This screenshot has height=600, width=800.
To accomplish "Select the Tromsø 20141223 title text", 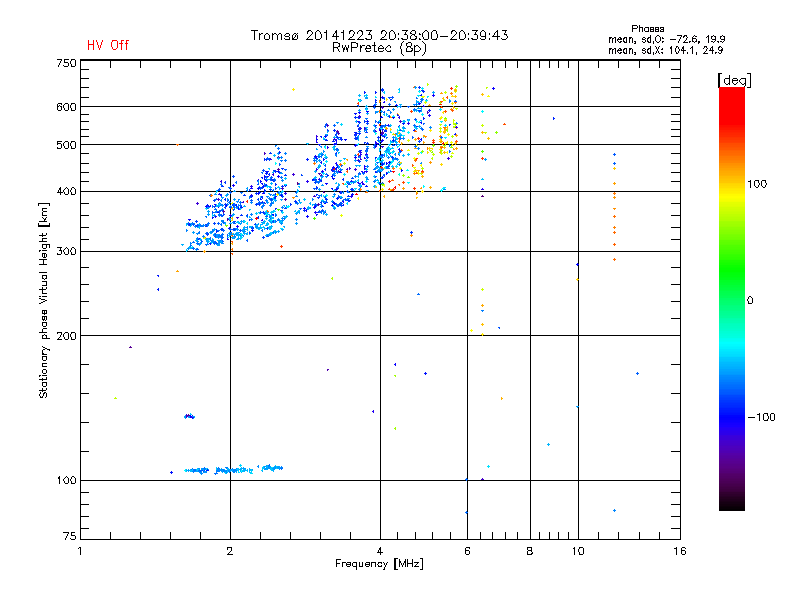I will coord(380,35).
